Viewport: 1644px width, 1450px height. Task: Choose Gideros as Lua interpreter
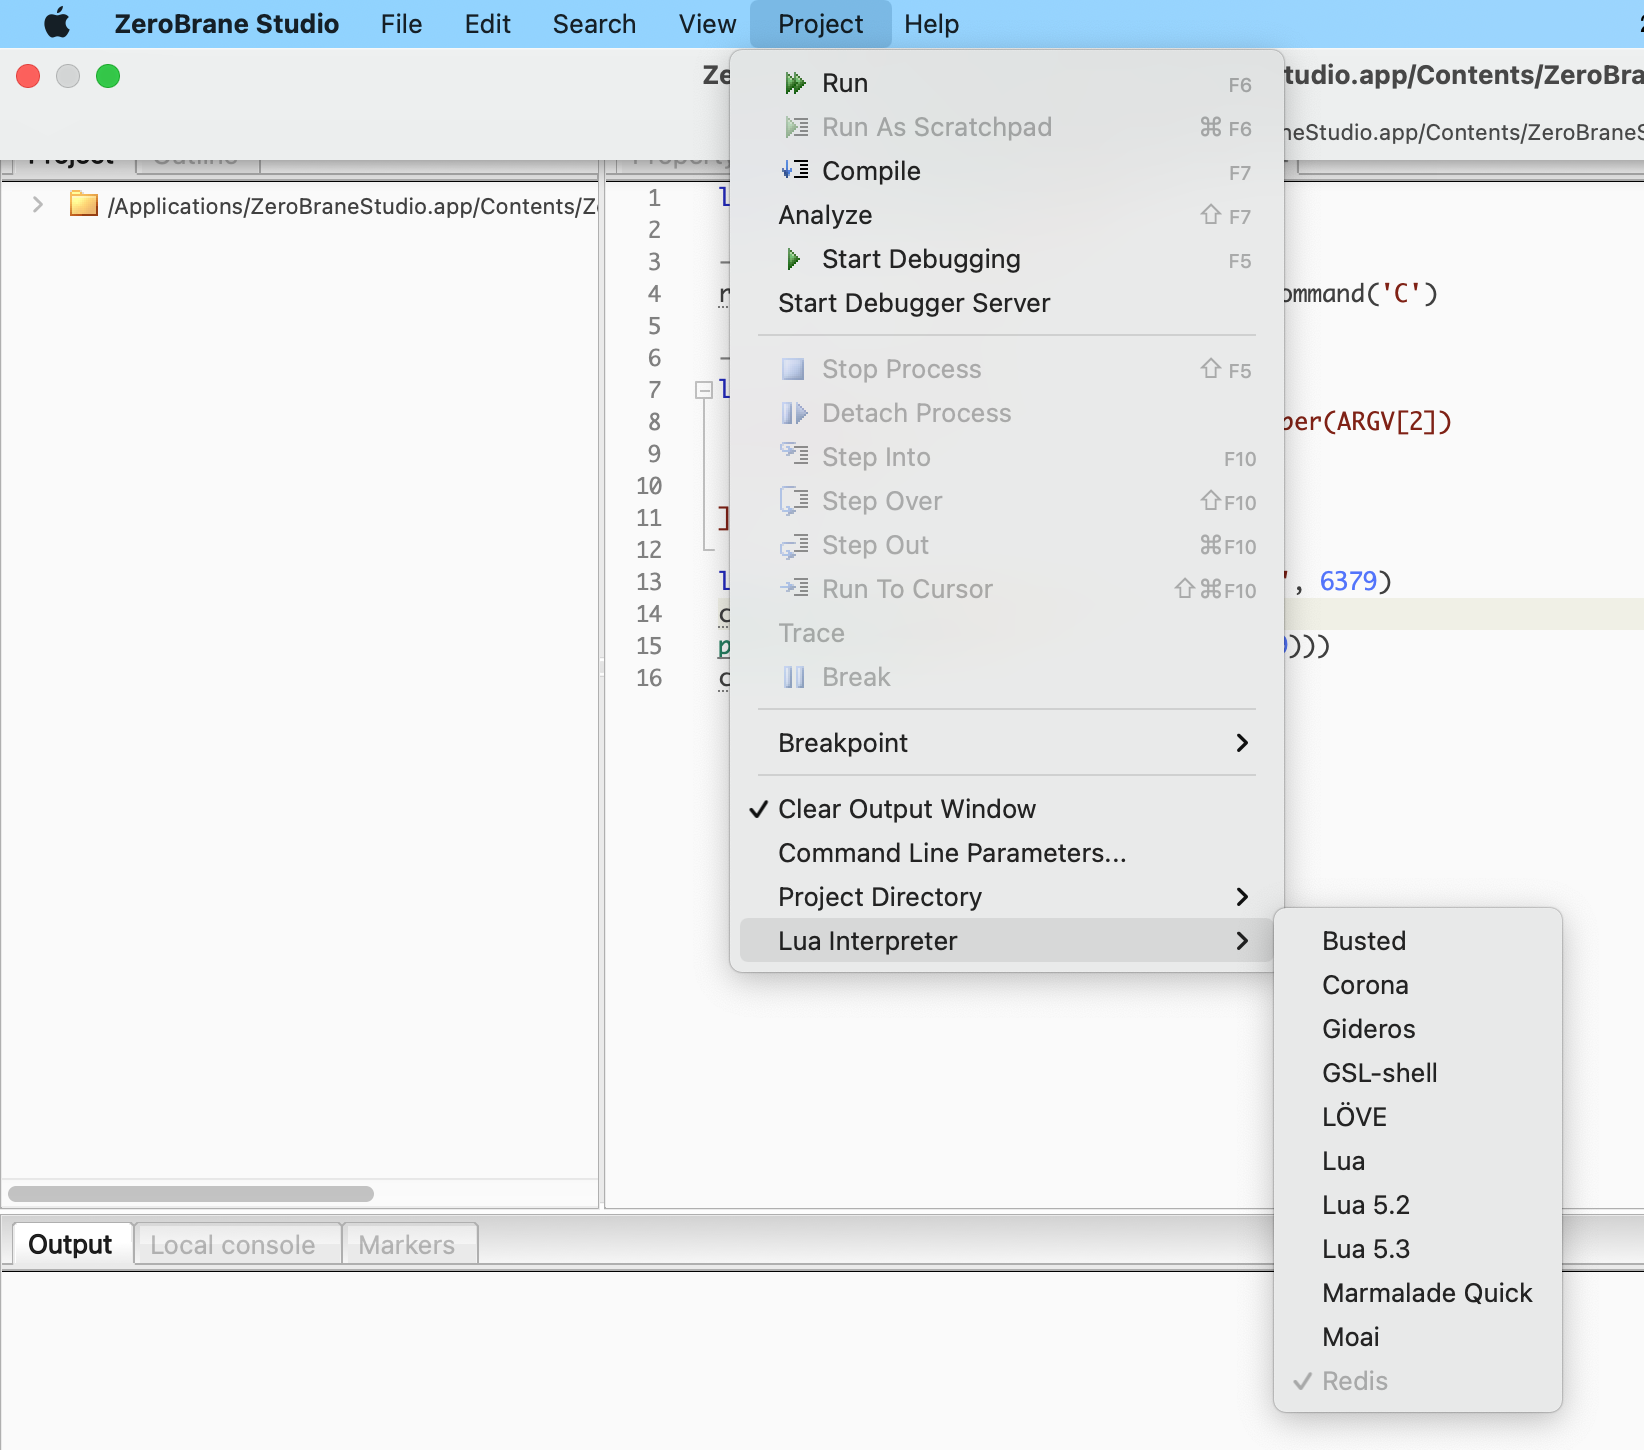pos(1417,1029)
